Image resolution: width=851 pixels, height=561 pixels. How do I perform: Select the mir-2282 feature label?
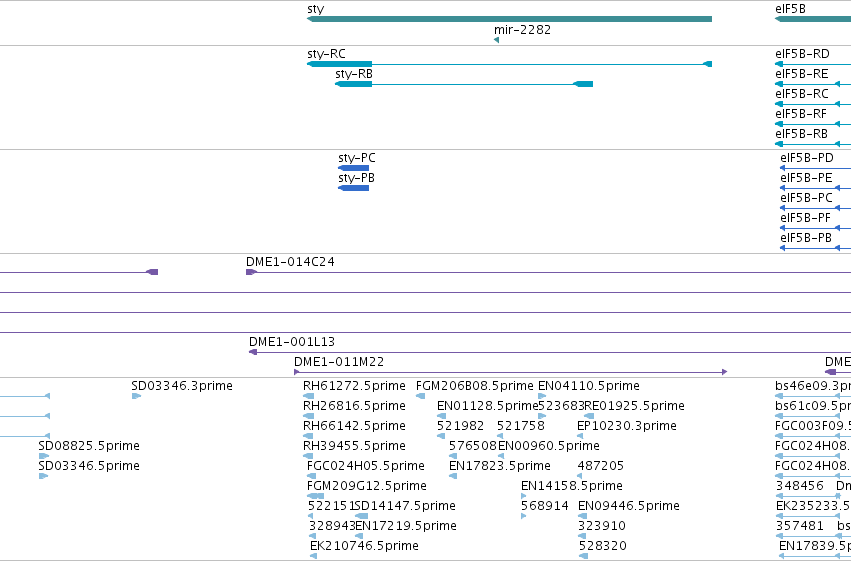click(522, 30)
